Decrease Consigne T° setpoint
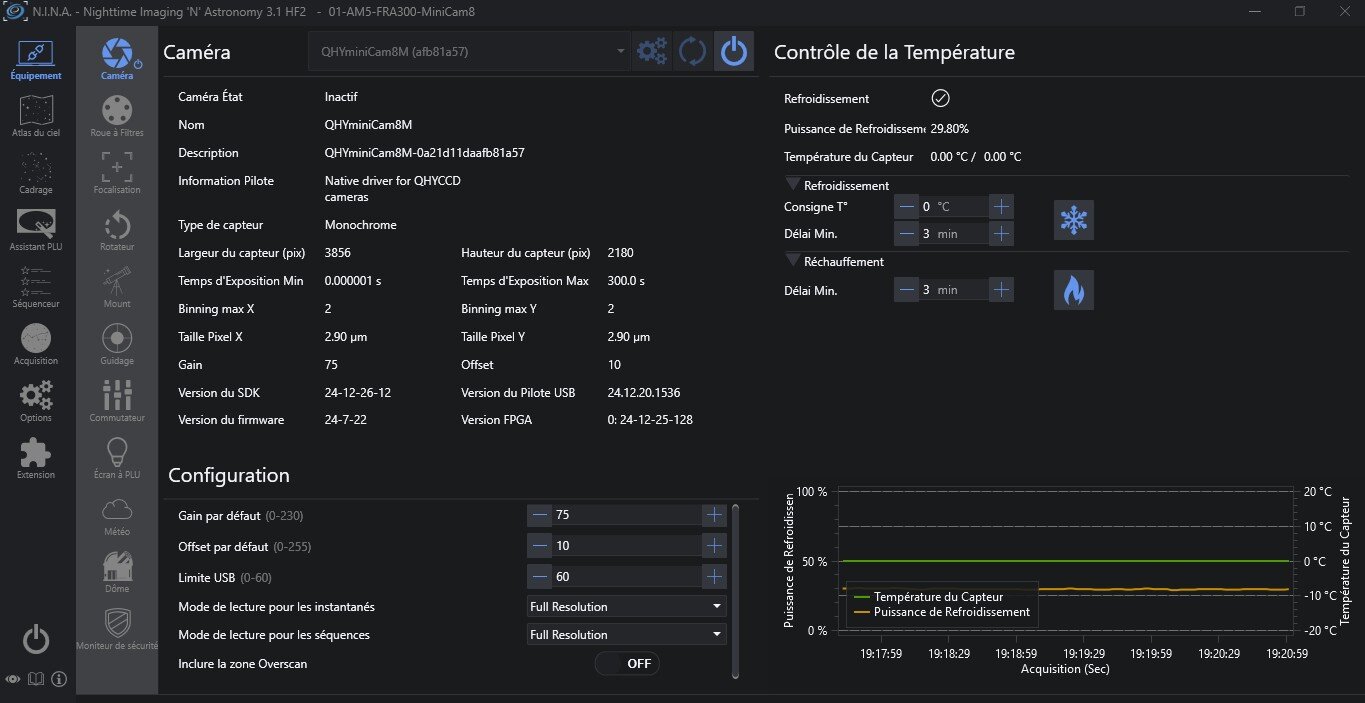The height and width of the screenshot is (703, 1365). pos(906,207)
